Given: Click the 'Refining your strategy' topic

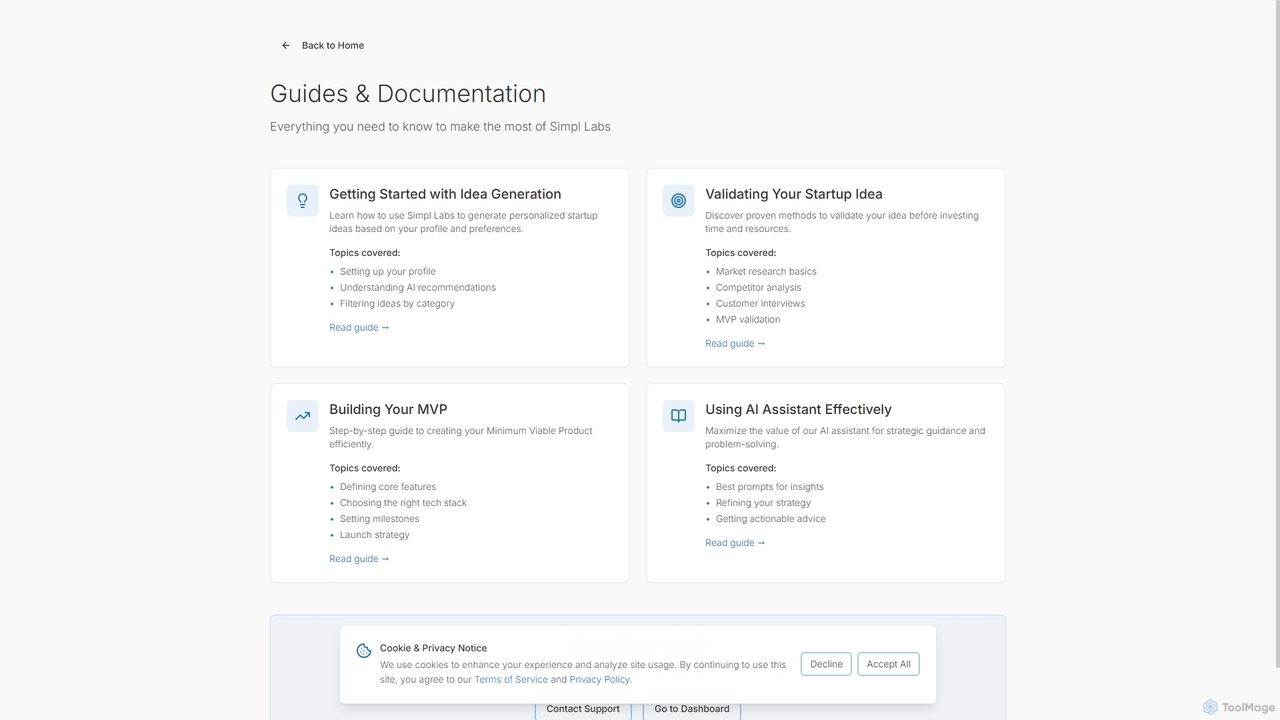Looking at the screenshot, I should (x=763, y=503).
